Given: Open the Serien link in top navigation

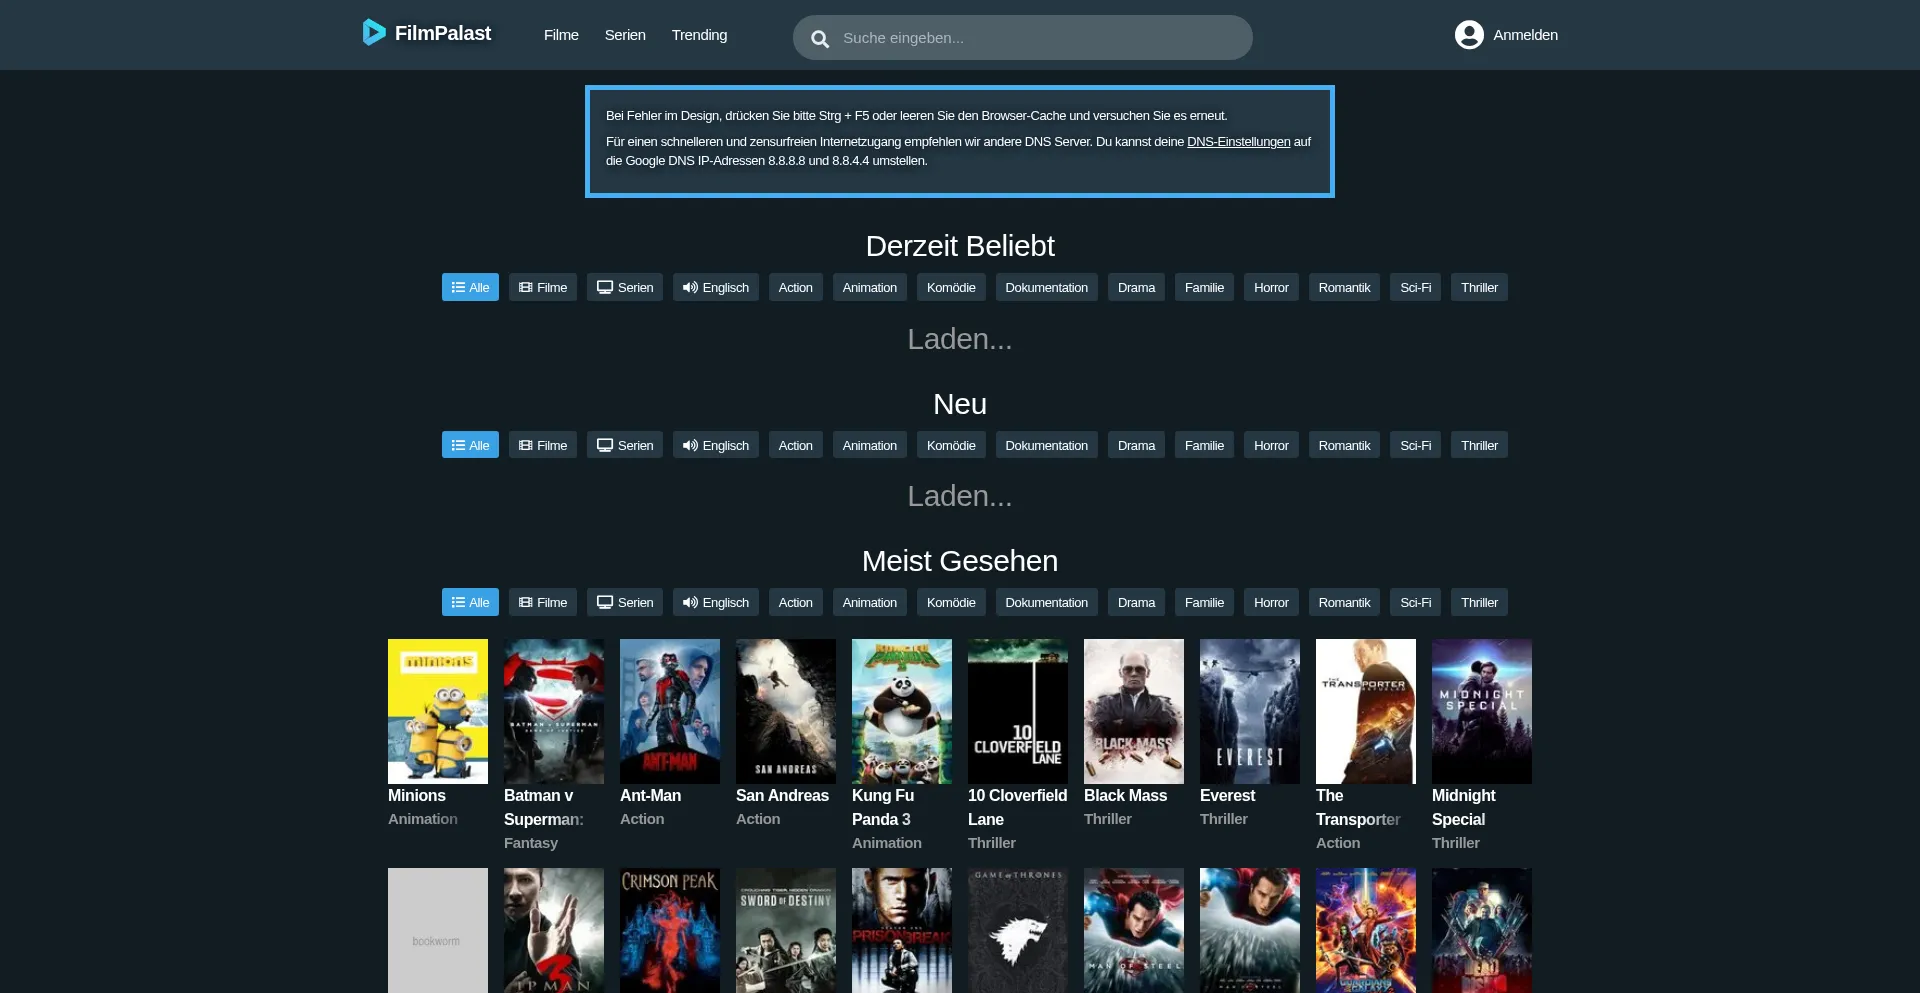Looking at the screenshot, I should tap(625, 35).
